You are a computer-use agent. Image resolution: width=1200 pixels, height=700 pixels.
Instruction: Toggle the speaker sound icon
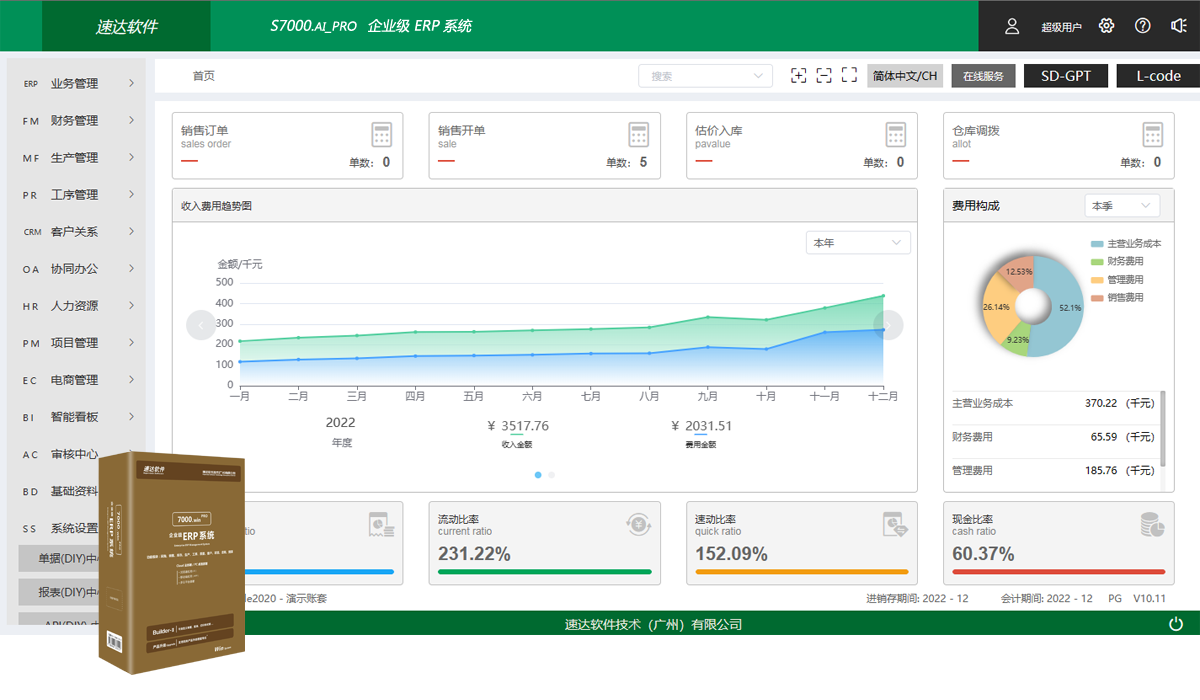(1179, 26)
